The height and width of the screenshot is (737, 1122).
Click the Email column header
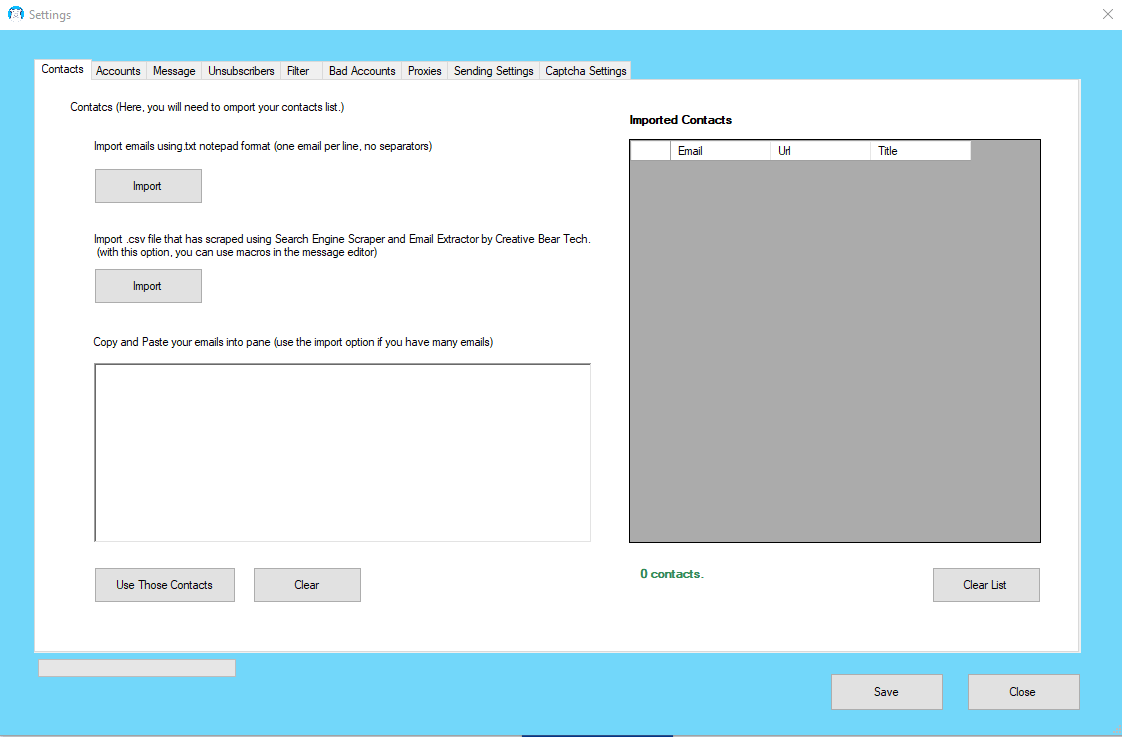(x=720, y=151)
